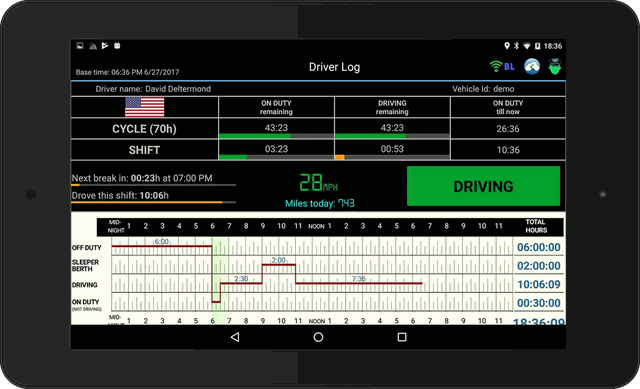Viewport: 640px width, 389px height.
Task: Select the DRIVING graph row label
Action: (x=84, y=285)
